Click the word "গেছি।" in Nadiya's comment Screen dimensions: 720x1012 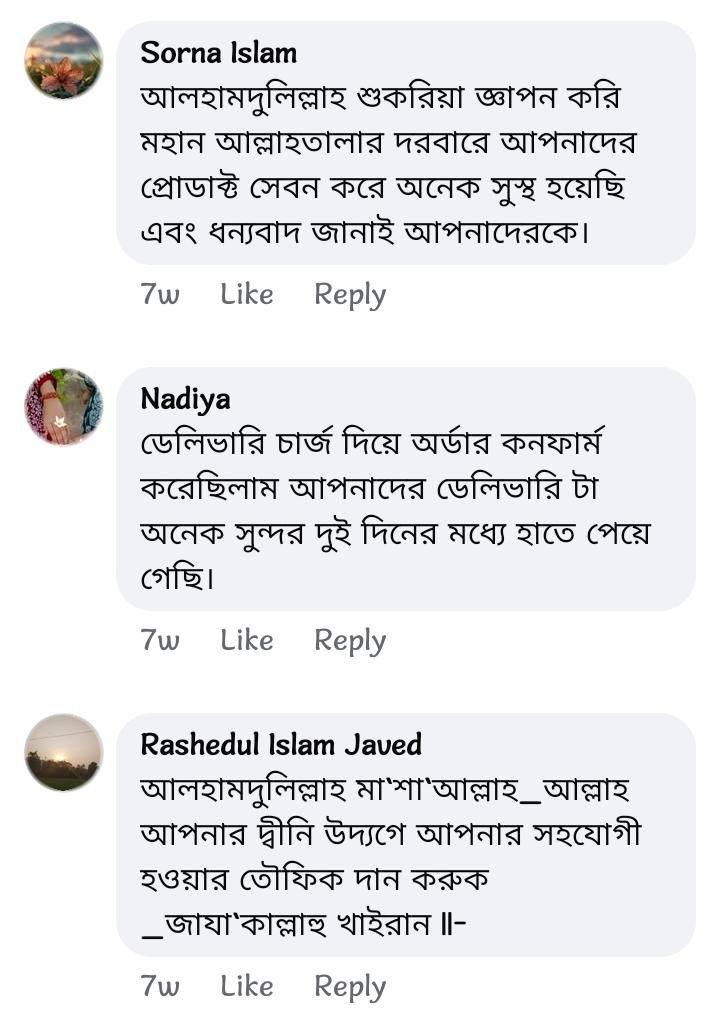click(177, 579)
